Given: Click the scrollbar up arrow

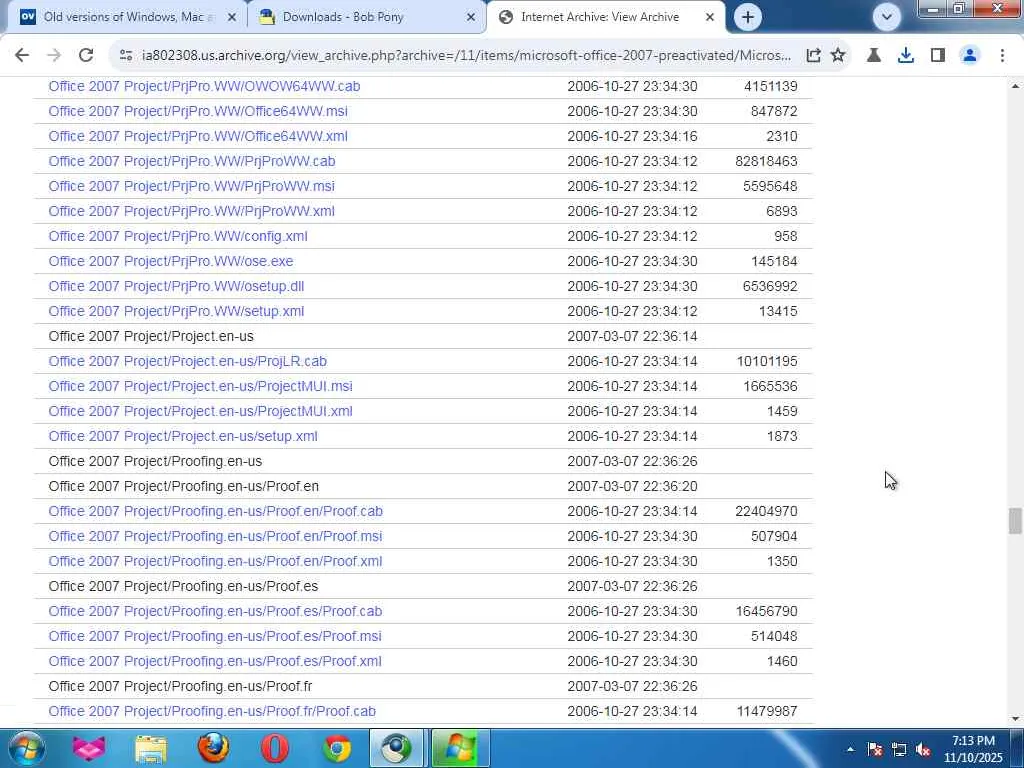Looking at the screenshot, I should click(x=1014, y=86).
